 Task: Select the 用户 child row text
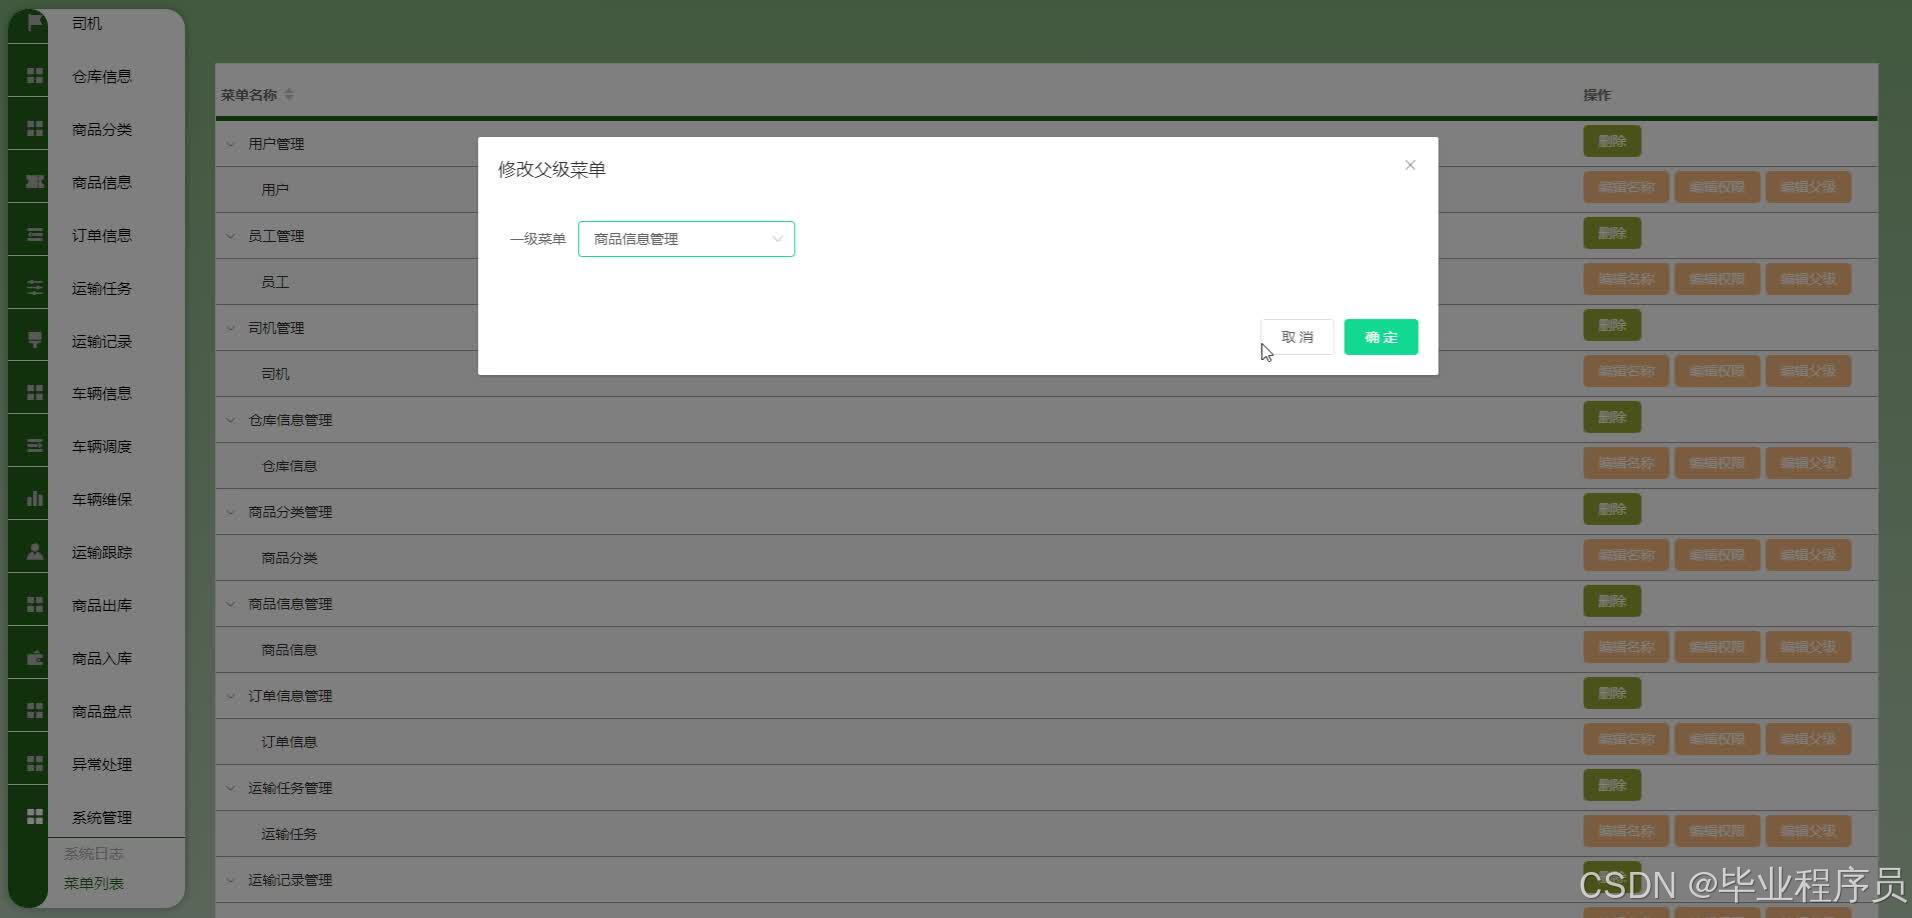pos(275,190)
